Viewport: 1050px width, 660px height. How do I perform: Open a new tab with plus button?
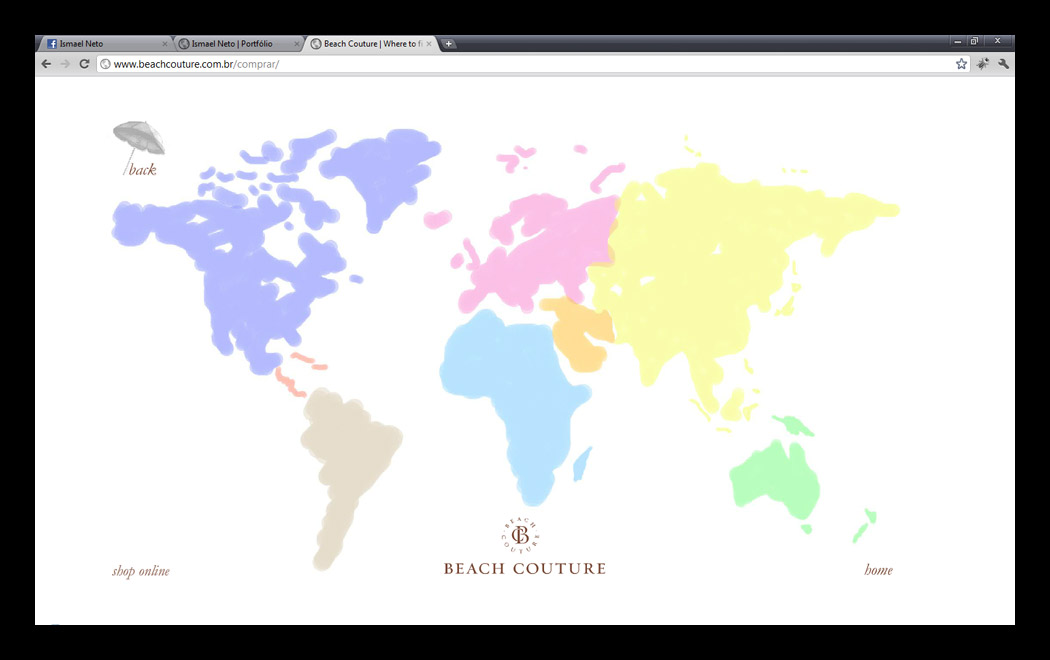[x=449, y=44]
